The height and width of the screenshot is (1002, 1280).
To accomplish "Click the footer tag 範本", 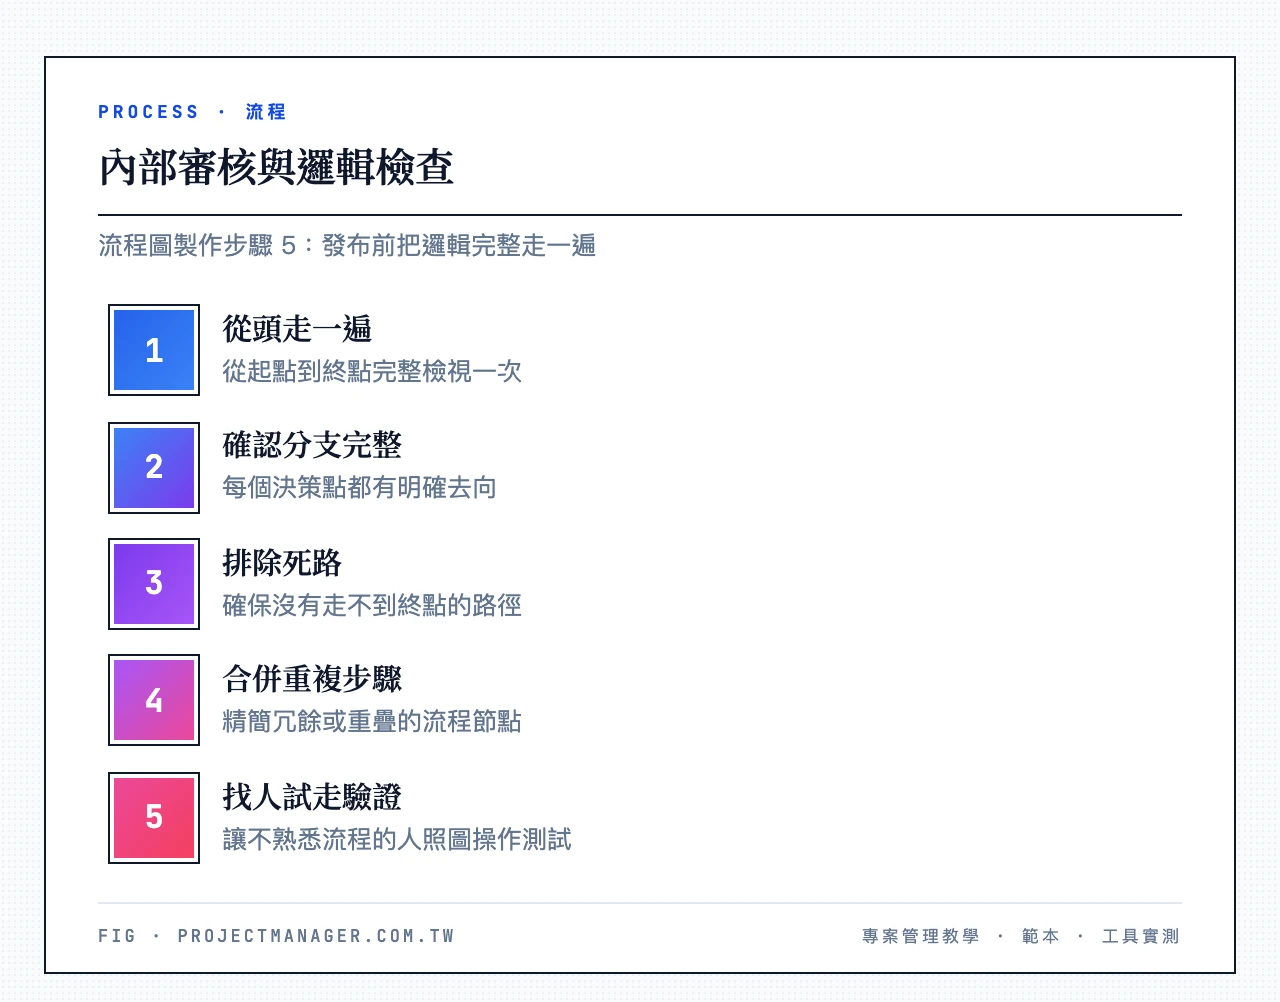I will tap(1041, 936).
